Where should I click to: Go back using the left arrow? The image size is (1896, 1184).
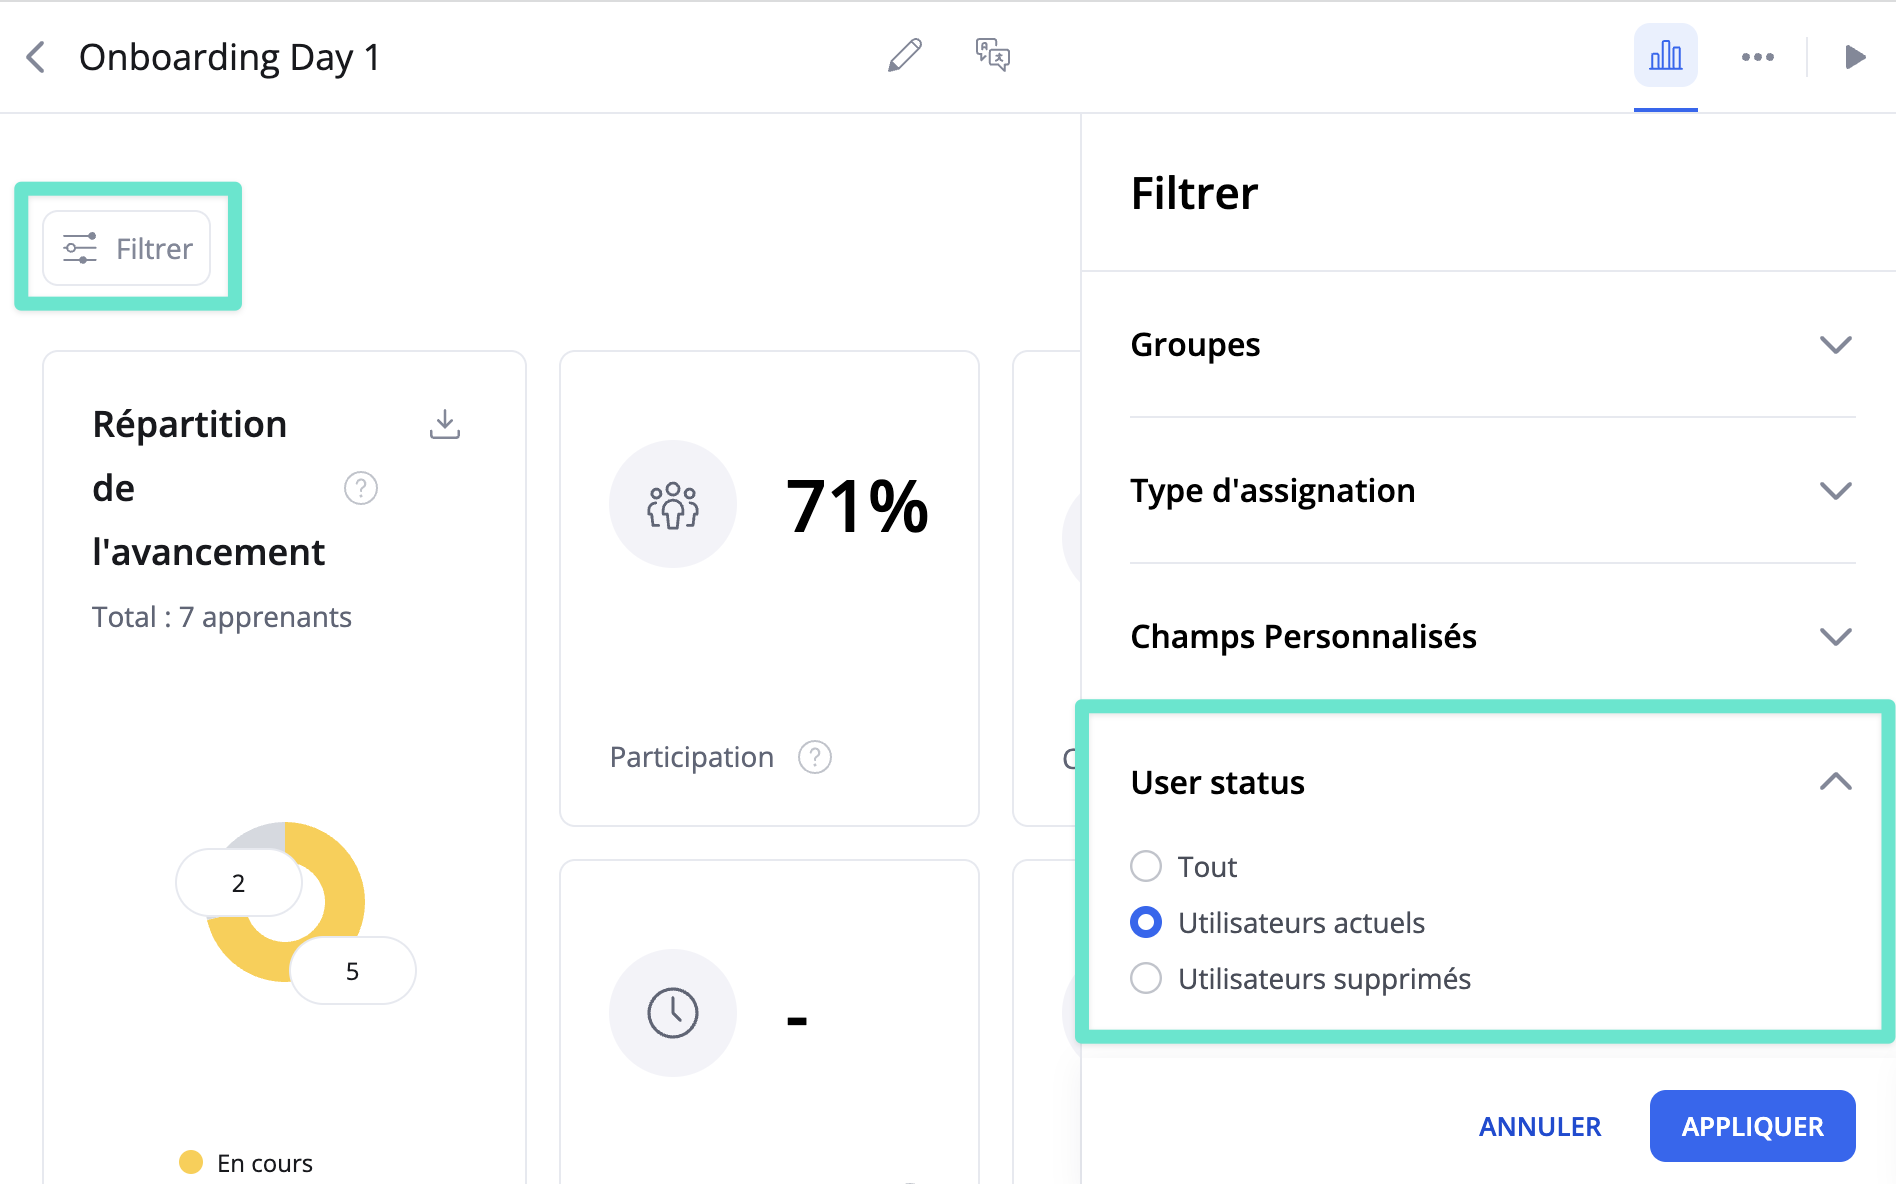[x=36, y=57]
